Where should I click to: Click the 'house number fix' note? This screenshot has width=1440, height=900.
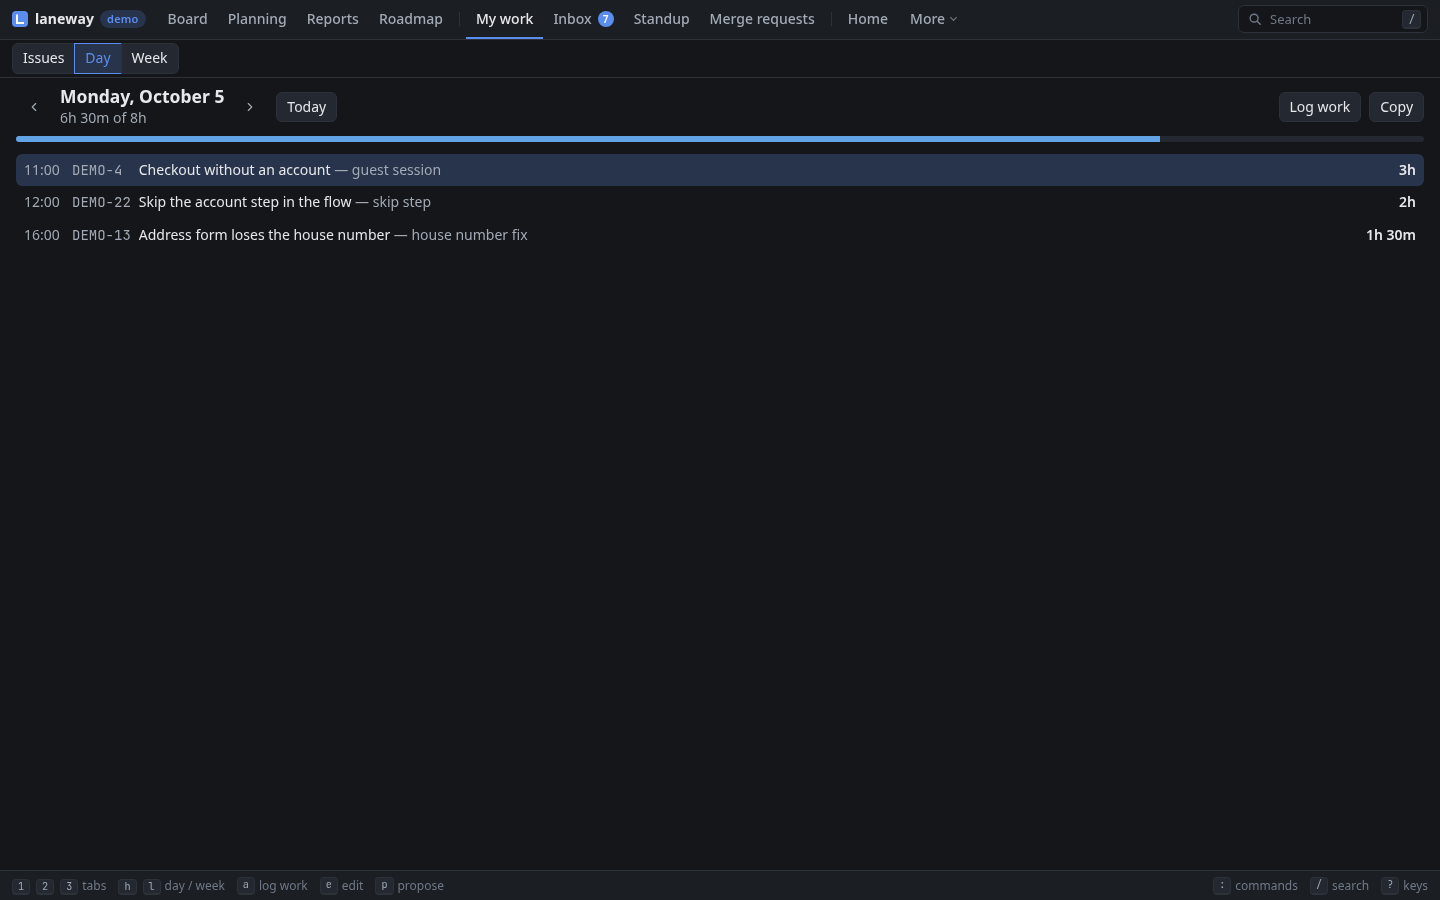(x=469, y=235)
